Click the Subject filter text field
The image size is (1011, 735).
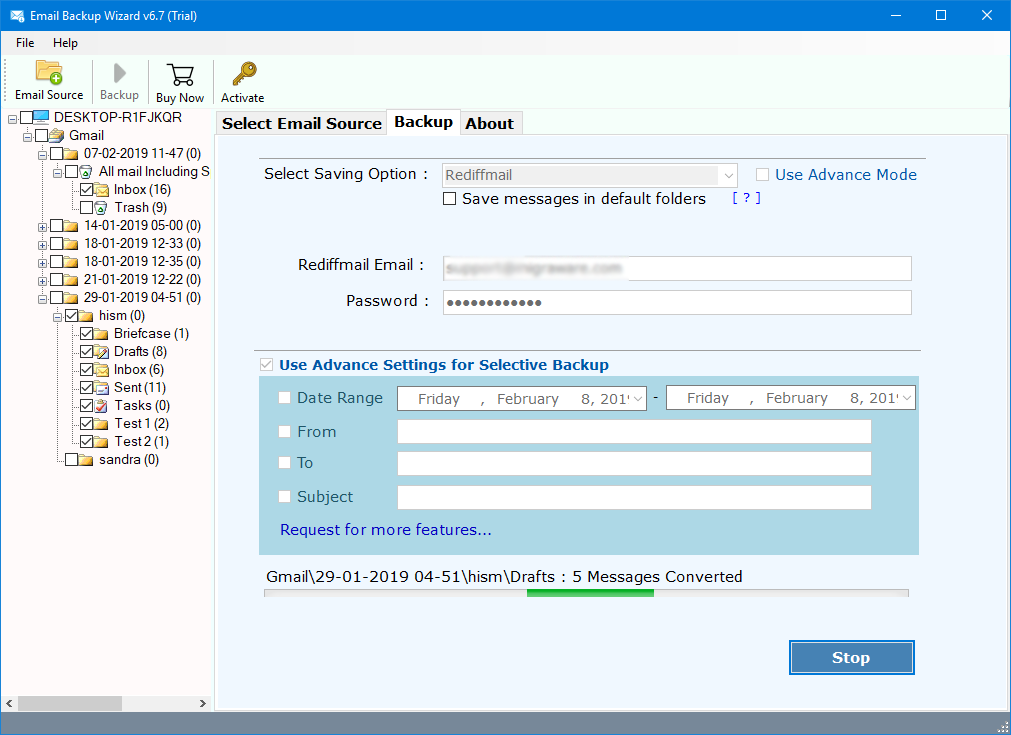point(634,497)
